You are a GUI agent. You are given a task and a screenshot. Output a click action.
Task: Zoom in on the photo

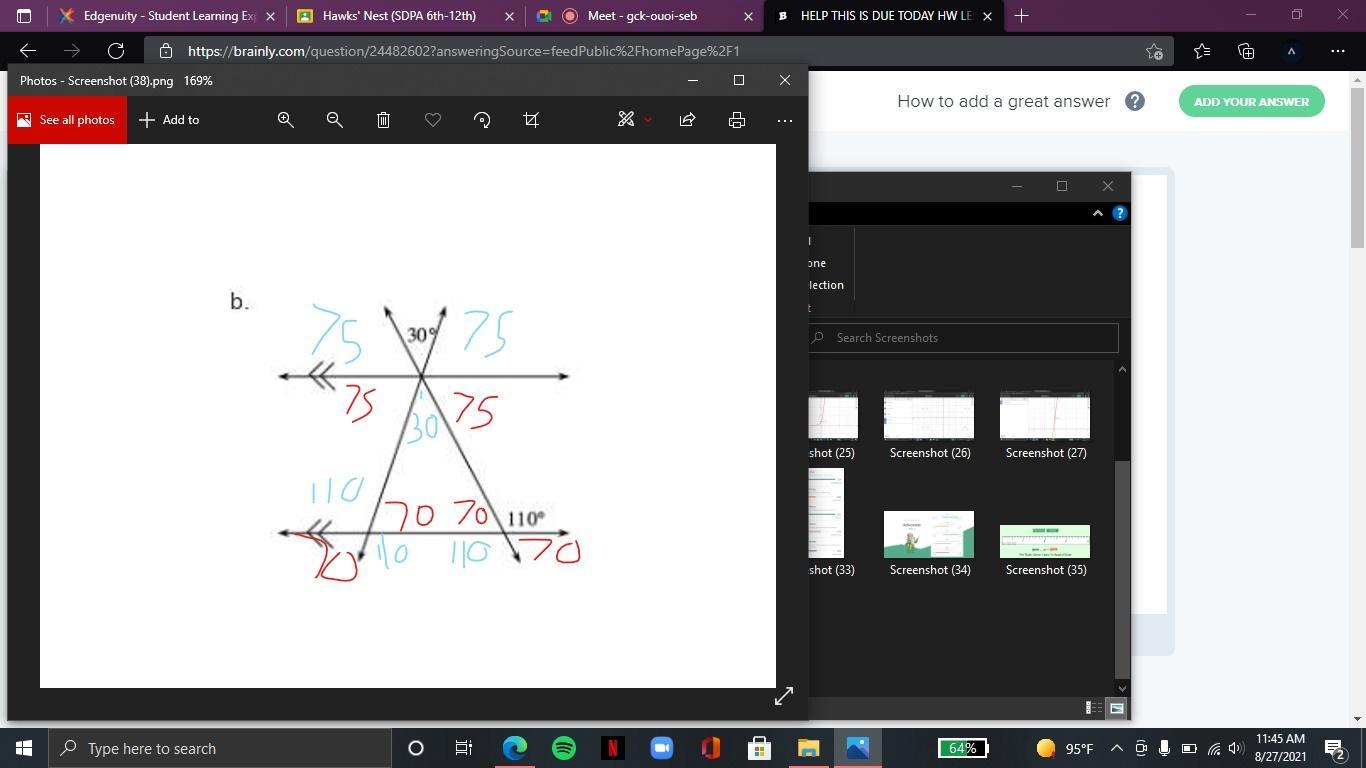(286, 120)
